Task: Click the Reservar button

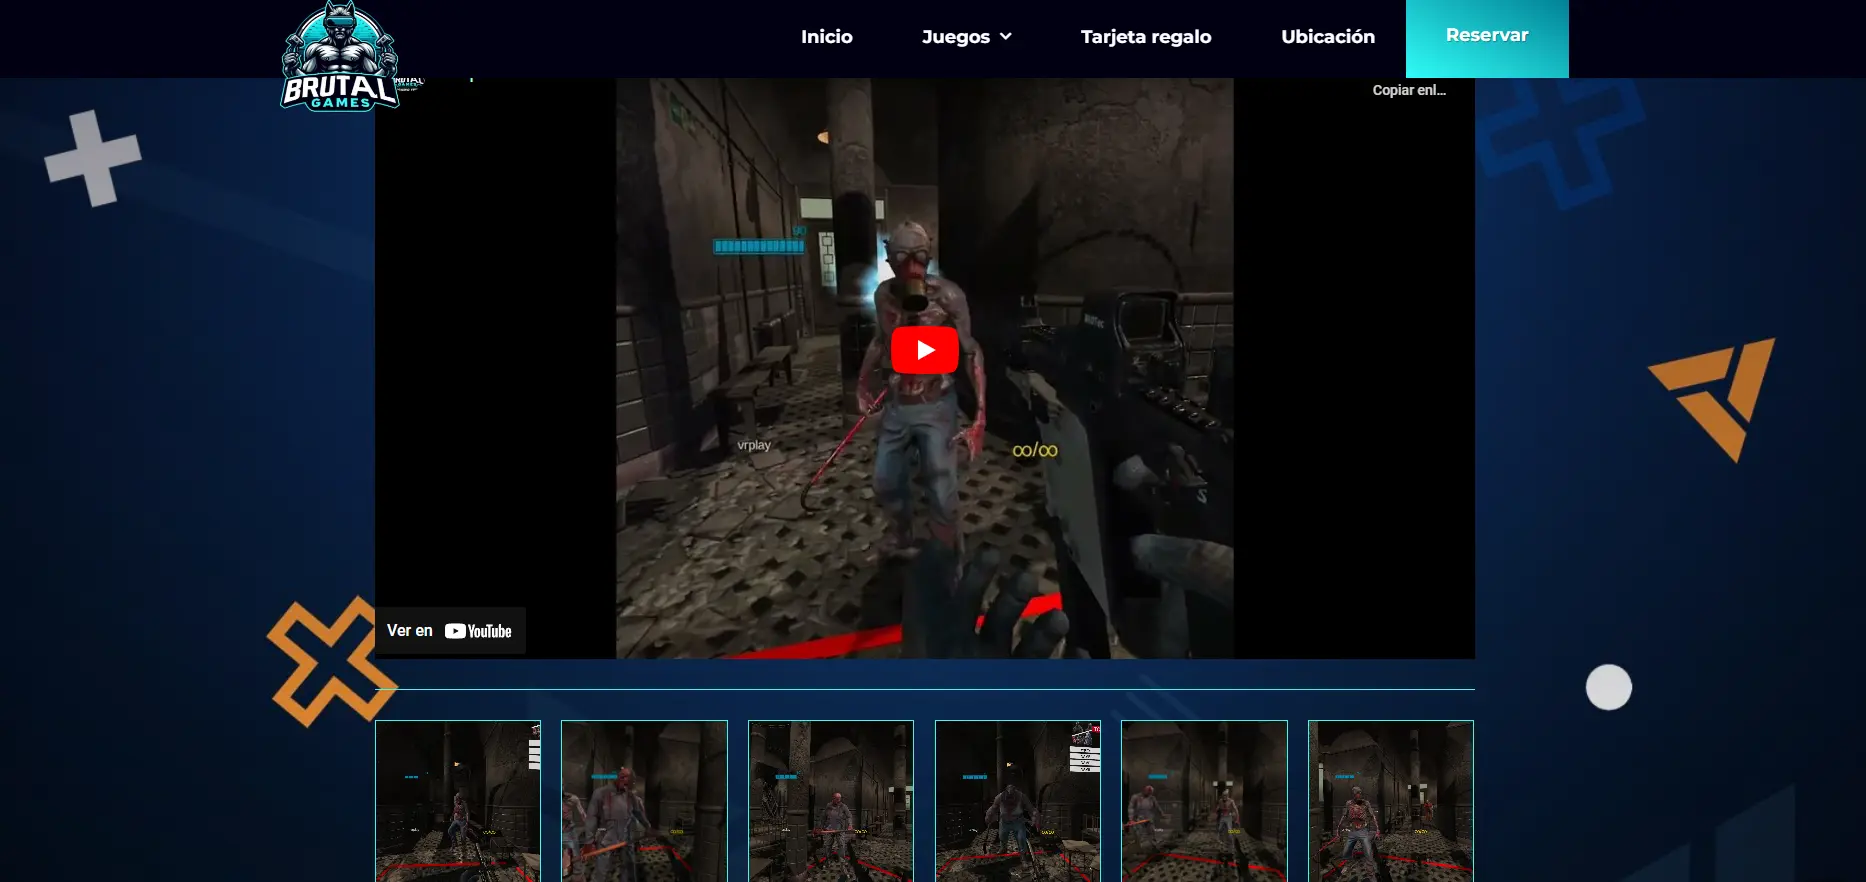Action: (1487, 38)
